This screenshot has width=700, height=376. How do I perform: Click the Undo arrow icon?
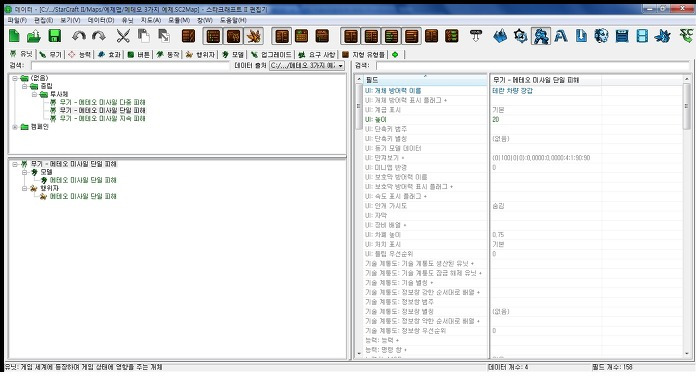(79, 36)
